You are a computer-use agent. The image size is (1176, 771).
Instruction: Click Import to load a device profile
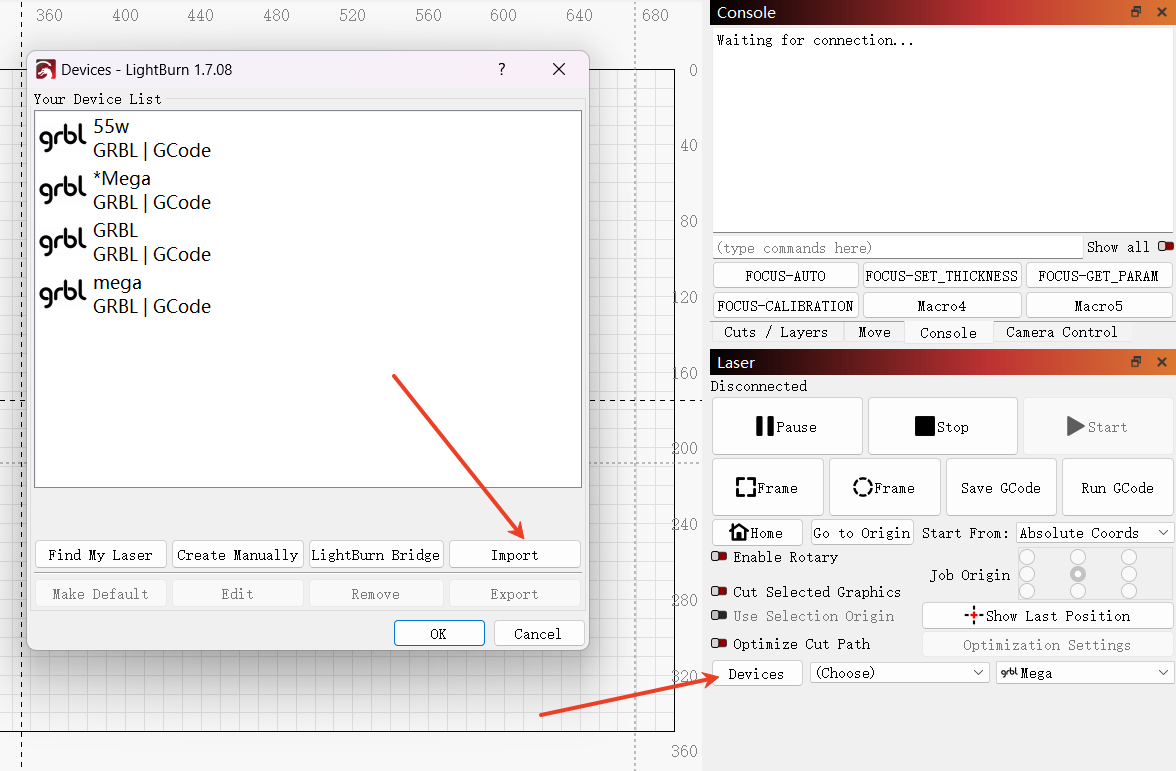point(514,555)
